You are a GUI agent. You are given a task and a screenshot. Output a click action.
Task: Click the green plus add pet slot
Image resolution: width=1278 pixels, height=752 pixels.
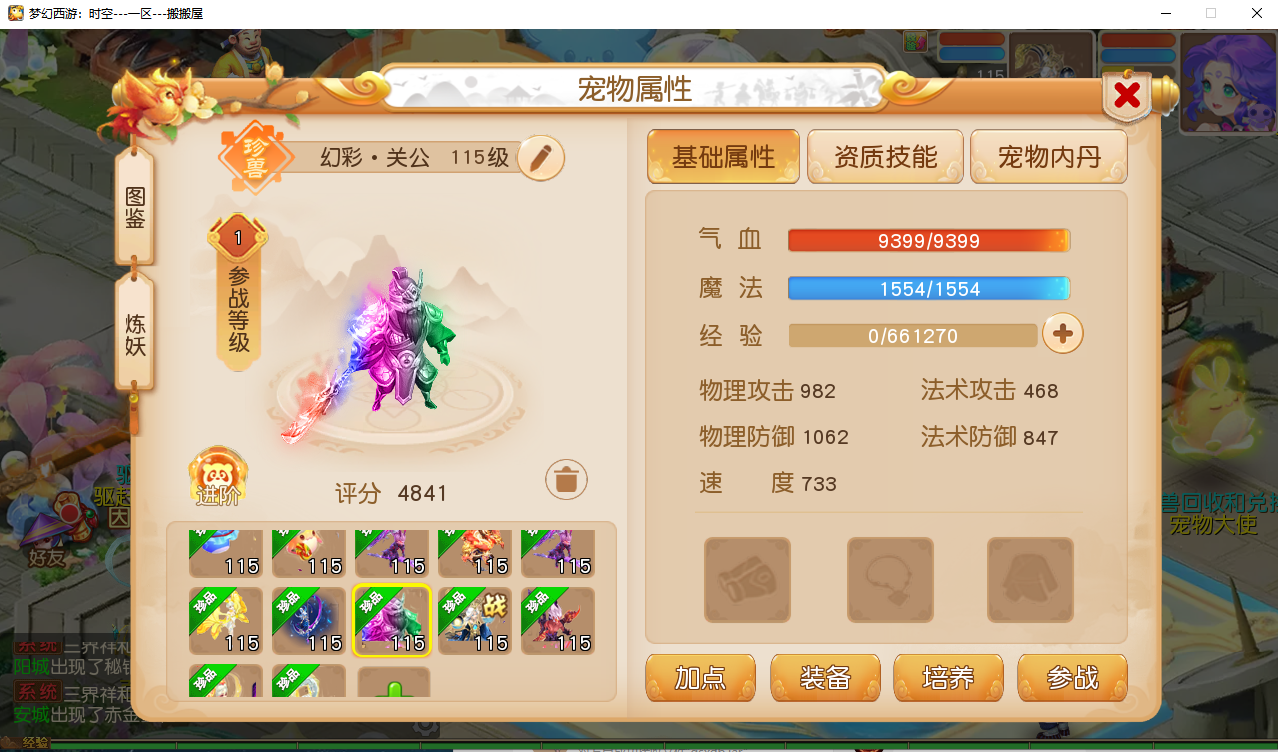394,683
